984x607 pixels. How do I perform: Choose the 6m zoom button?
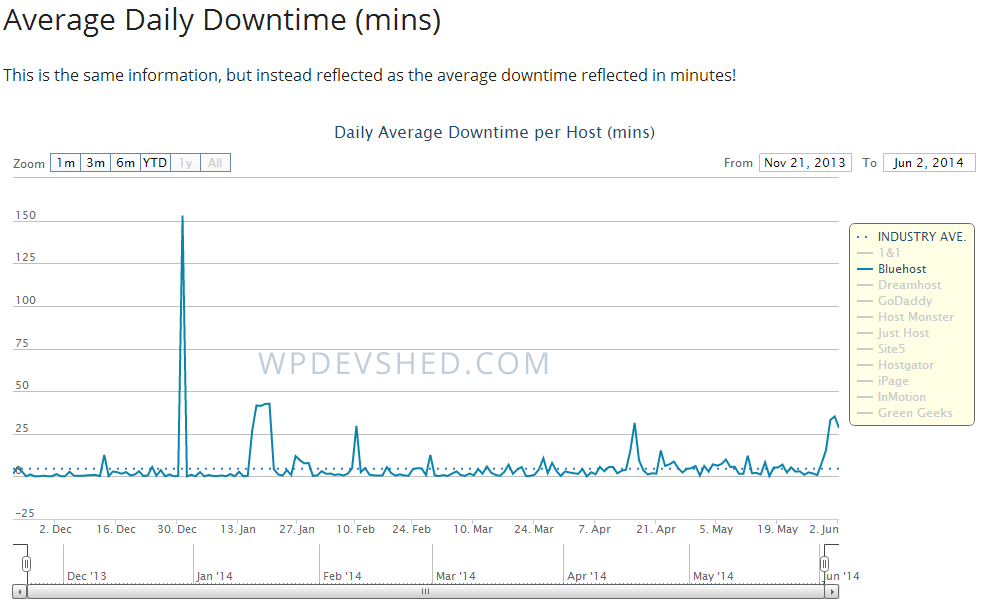tap(125, 163)
